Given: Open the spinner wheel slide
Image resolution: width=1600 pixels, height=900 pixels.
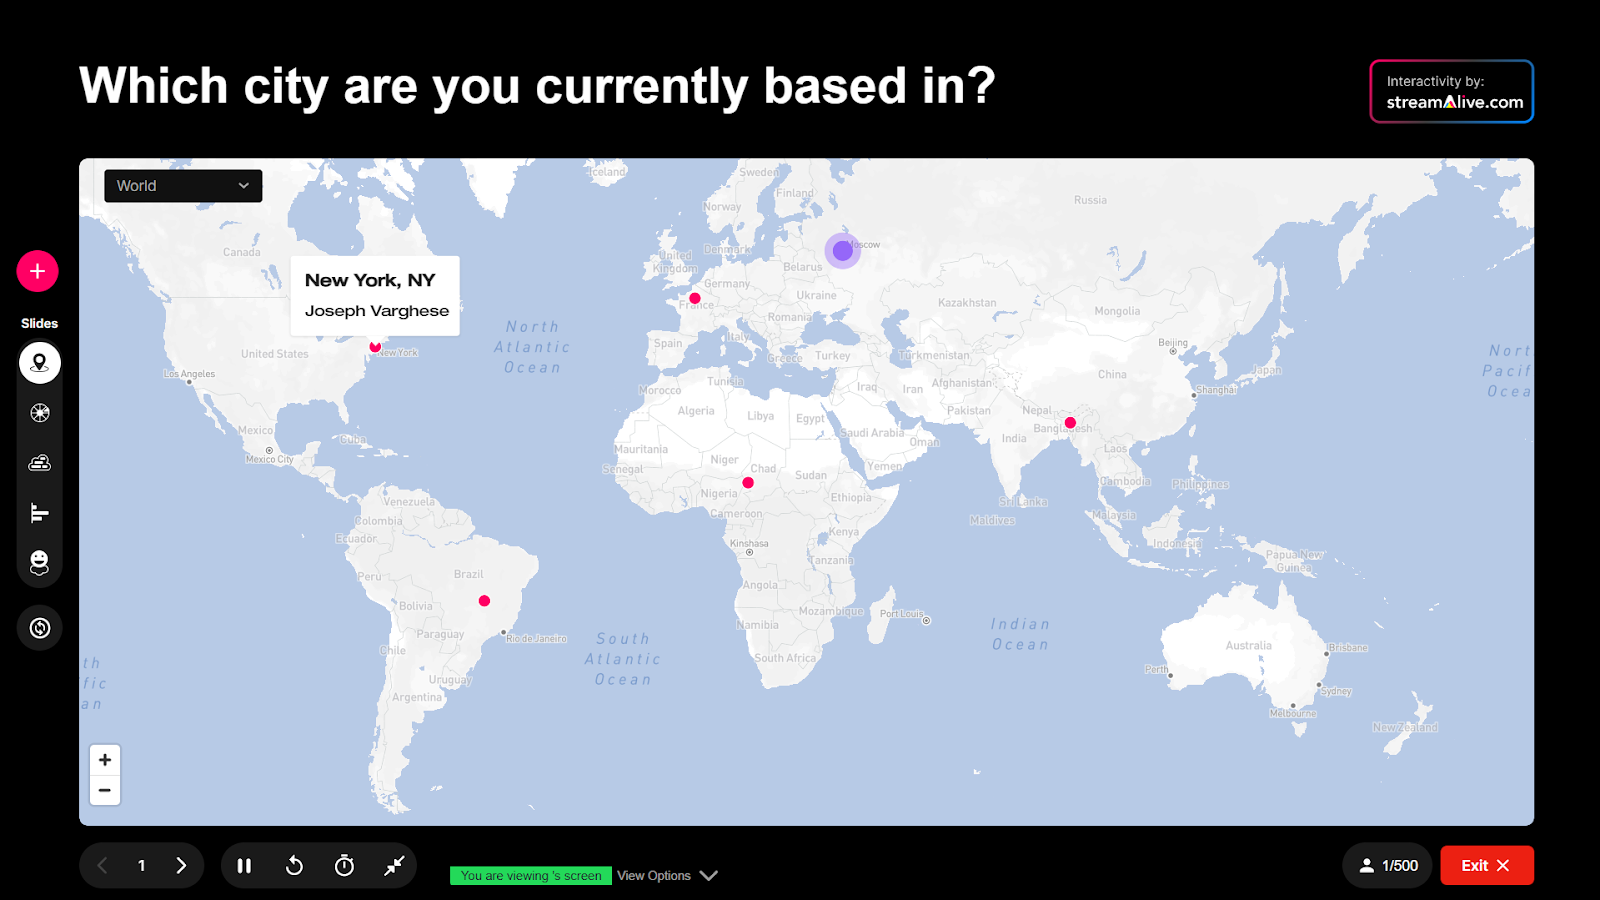Looking at the screenshot, I should 40,413.
